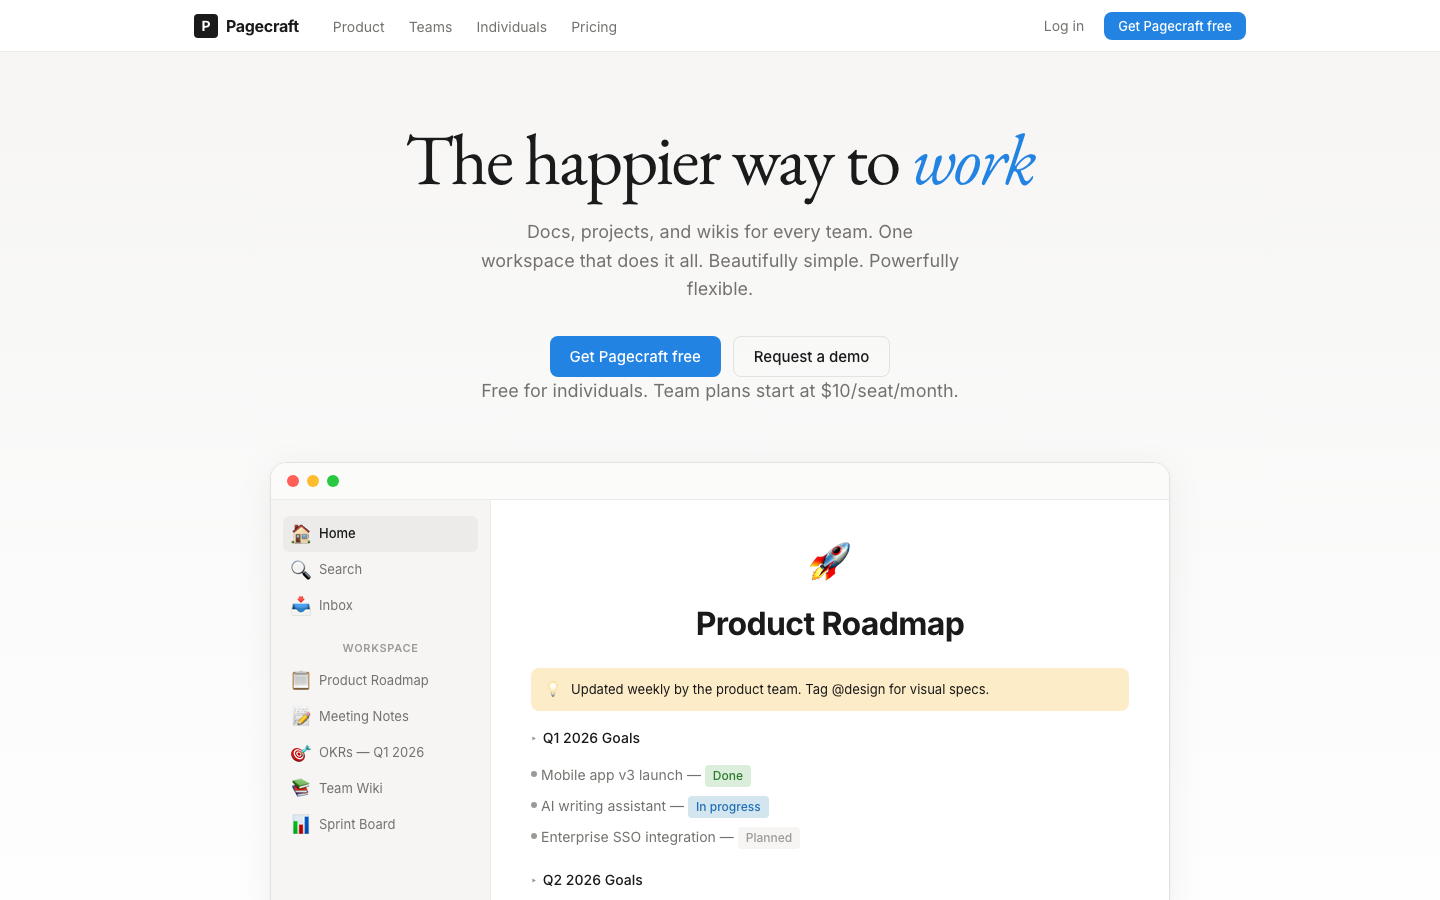Click the pricing note about $10/seat/month

(x=720, y=391)
